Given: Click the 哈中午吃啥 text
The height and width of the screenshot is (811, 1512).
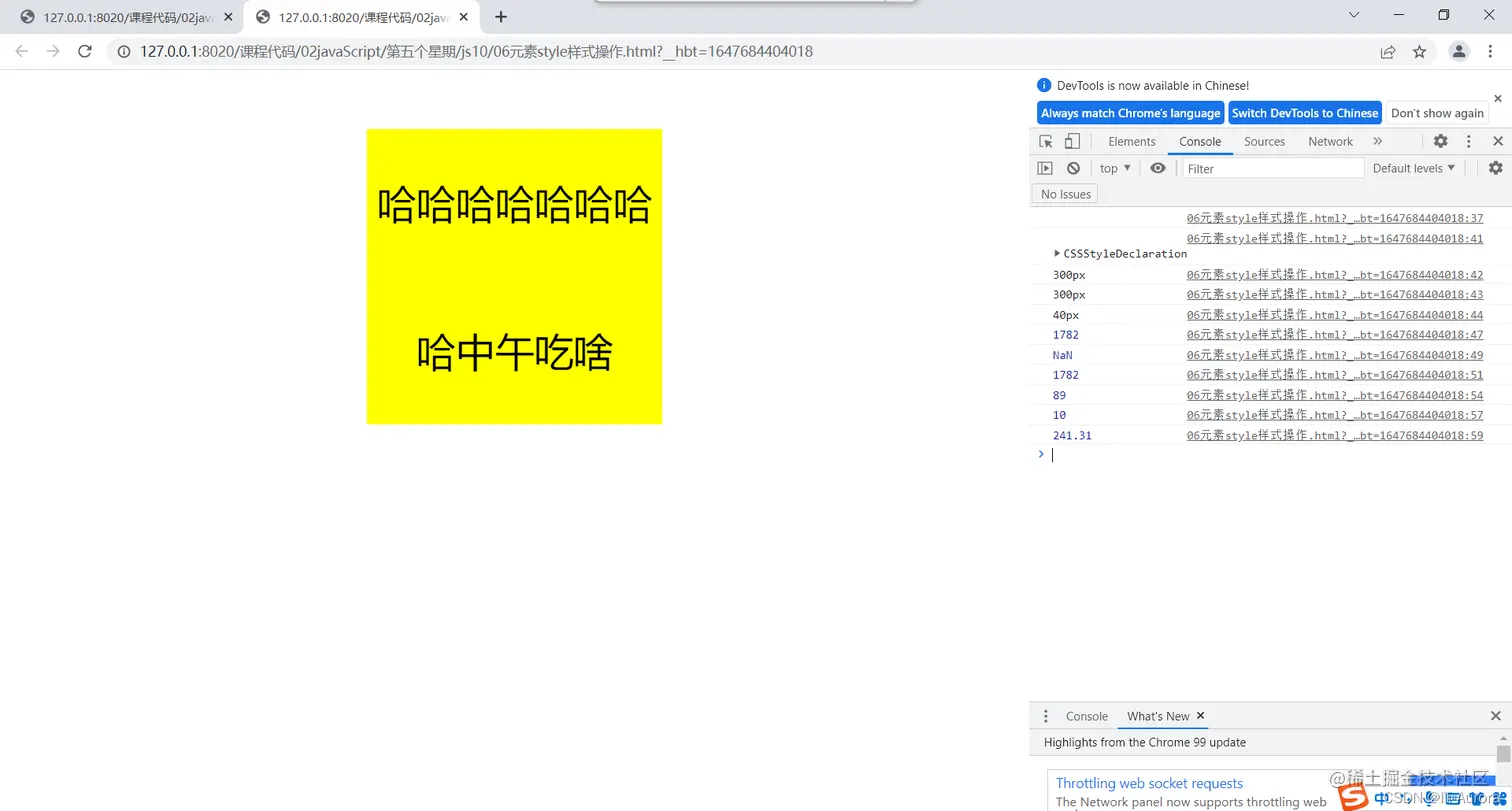Looking at the screenshot, I should 514,353.
